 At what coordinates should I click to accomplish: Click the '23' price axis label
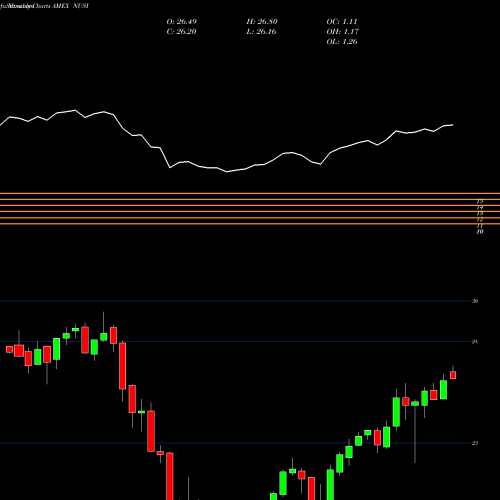[x=475, y=443]
